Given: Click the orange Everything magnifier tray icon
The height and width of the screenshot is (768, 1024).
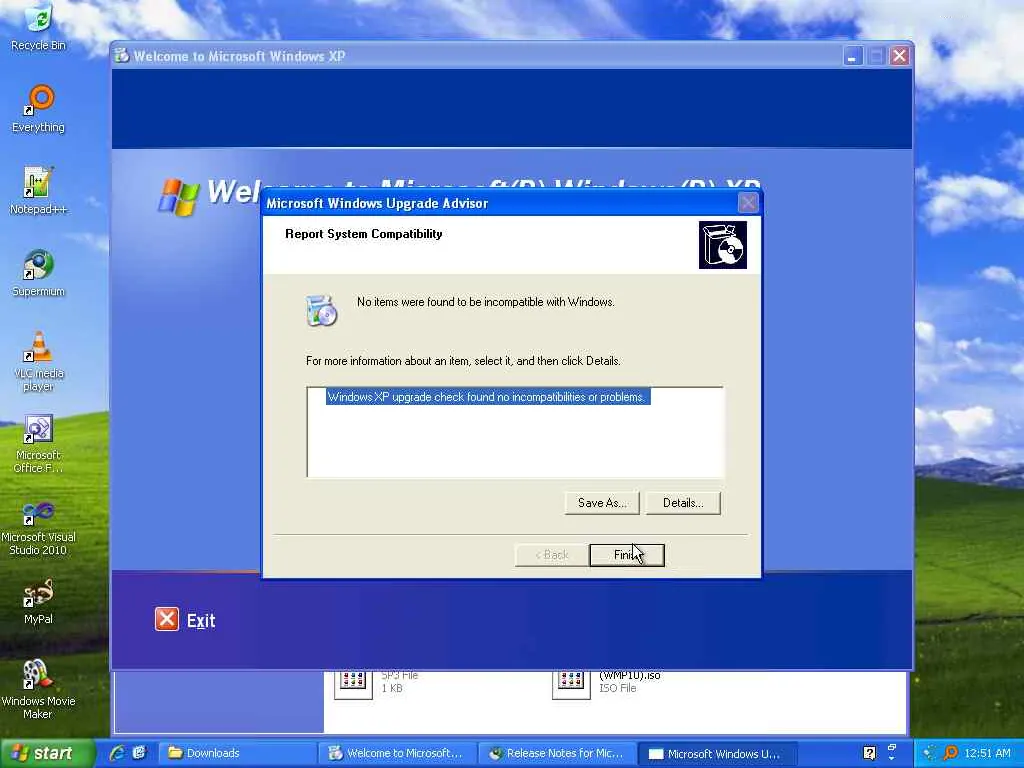Looking at the screenshot, I should pyautogui.click(x=951, y=753).
